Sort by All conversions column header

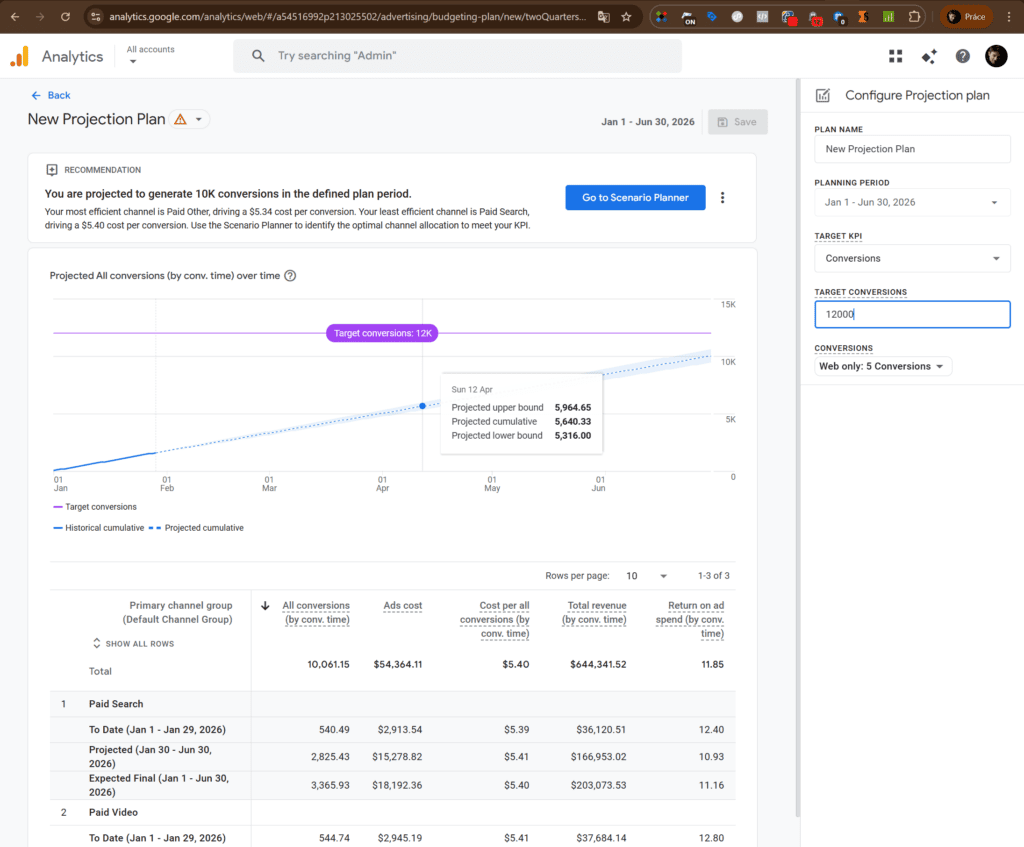click(315, 612)
